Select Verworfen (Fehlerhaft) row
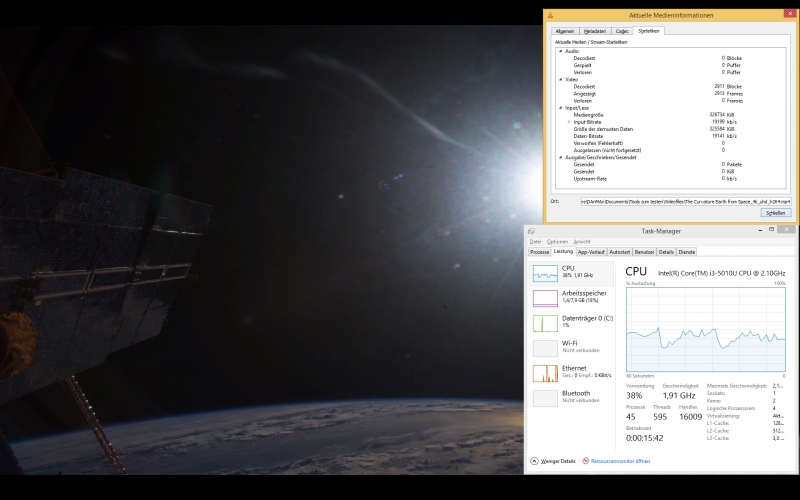The height and width of the screenshot is (500, 800). (x=672, y=143)
